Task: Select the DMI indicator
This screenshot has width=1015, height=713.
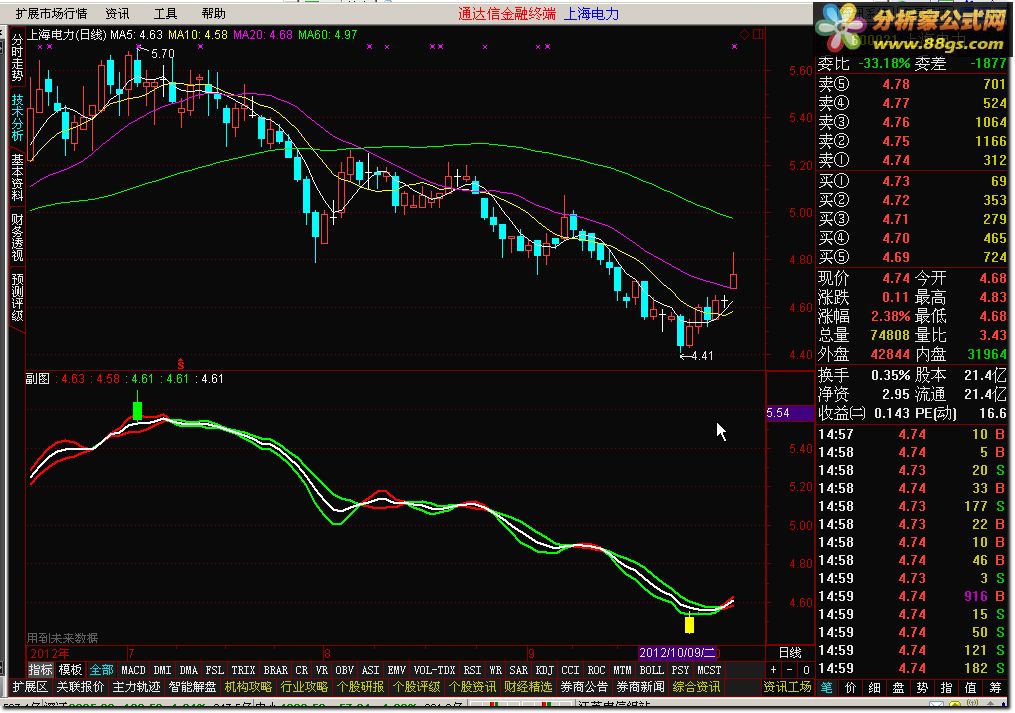Action: coord(162,670)
